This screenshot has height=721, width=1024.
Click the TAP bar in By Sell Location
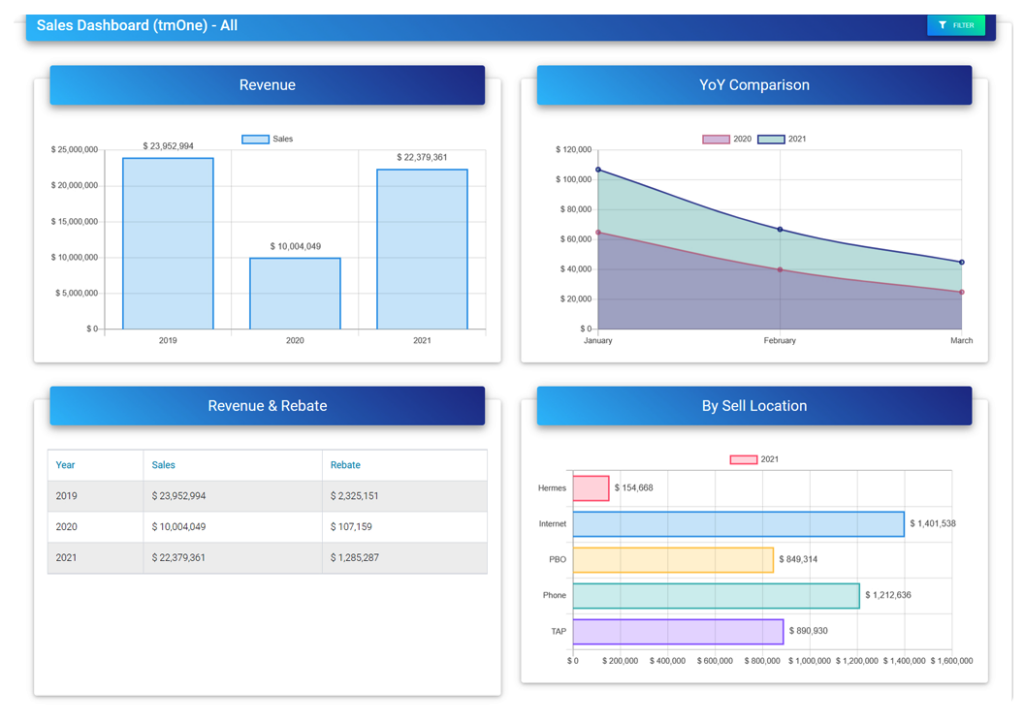677,631
